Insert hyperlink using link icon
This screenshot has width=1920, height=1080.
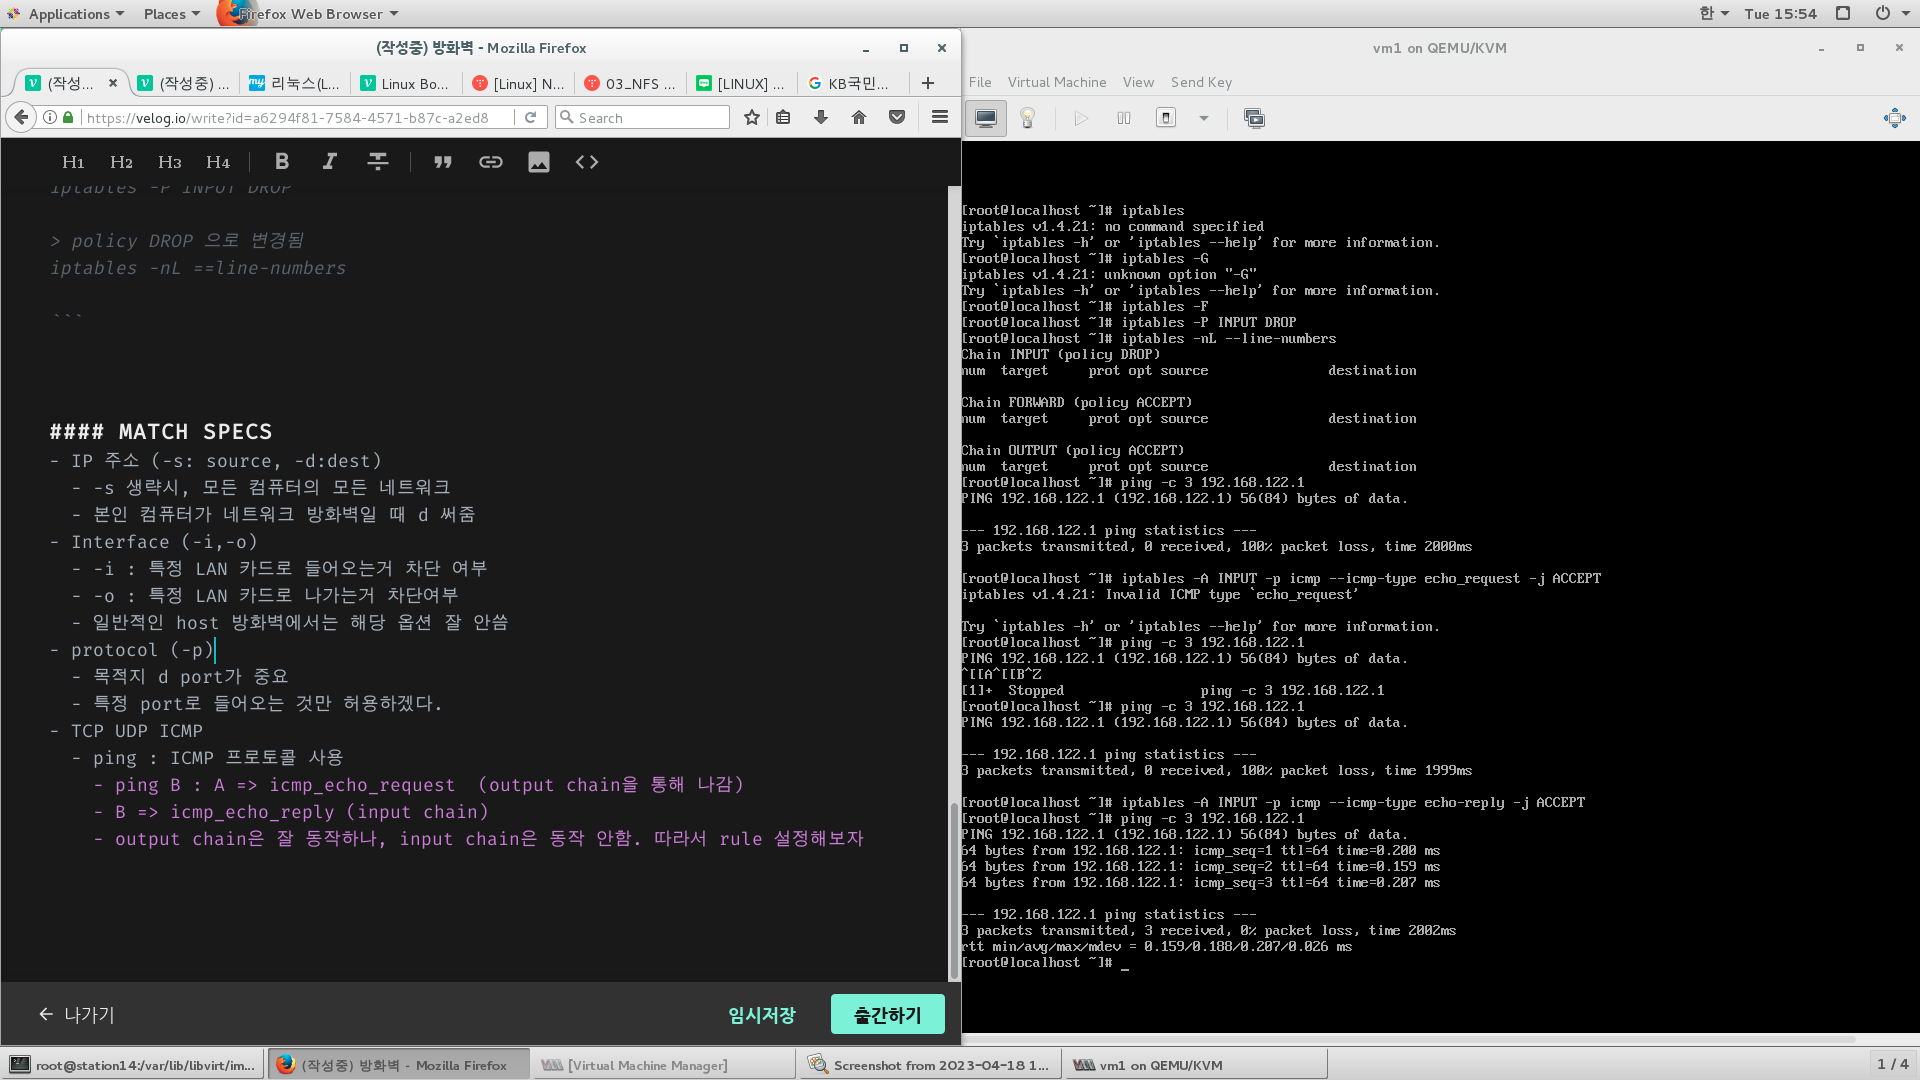point(490,162)
